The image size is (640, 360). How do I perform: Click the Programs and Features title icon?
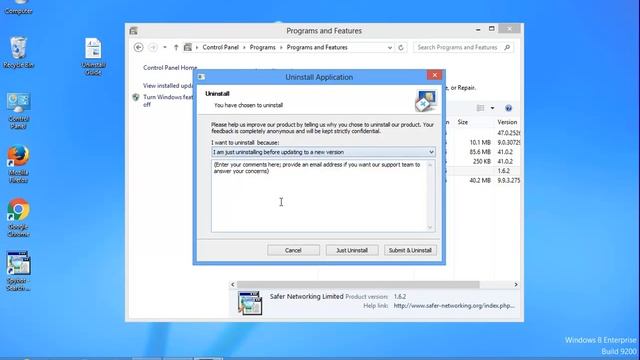coord(133,31)
